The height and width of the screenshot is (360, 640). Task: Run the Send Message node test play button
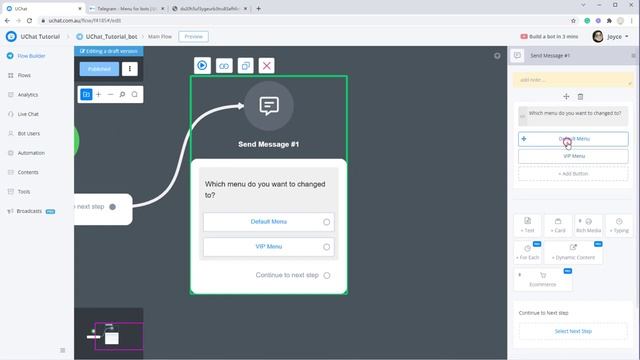point(202,65)
